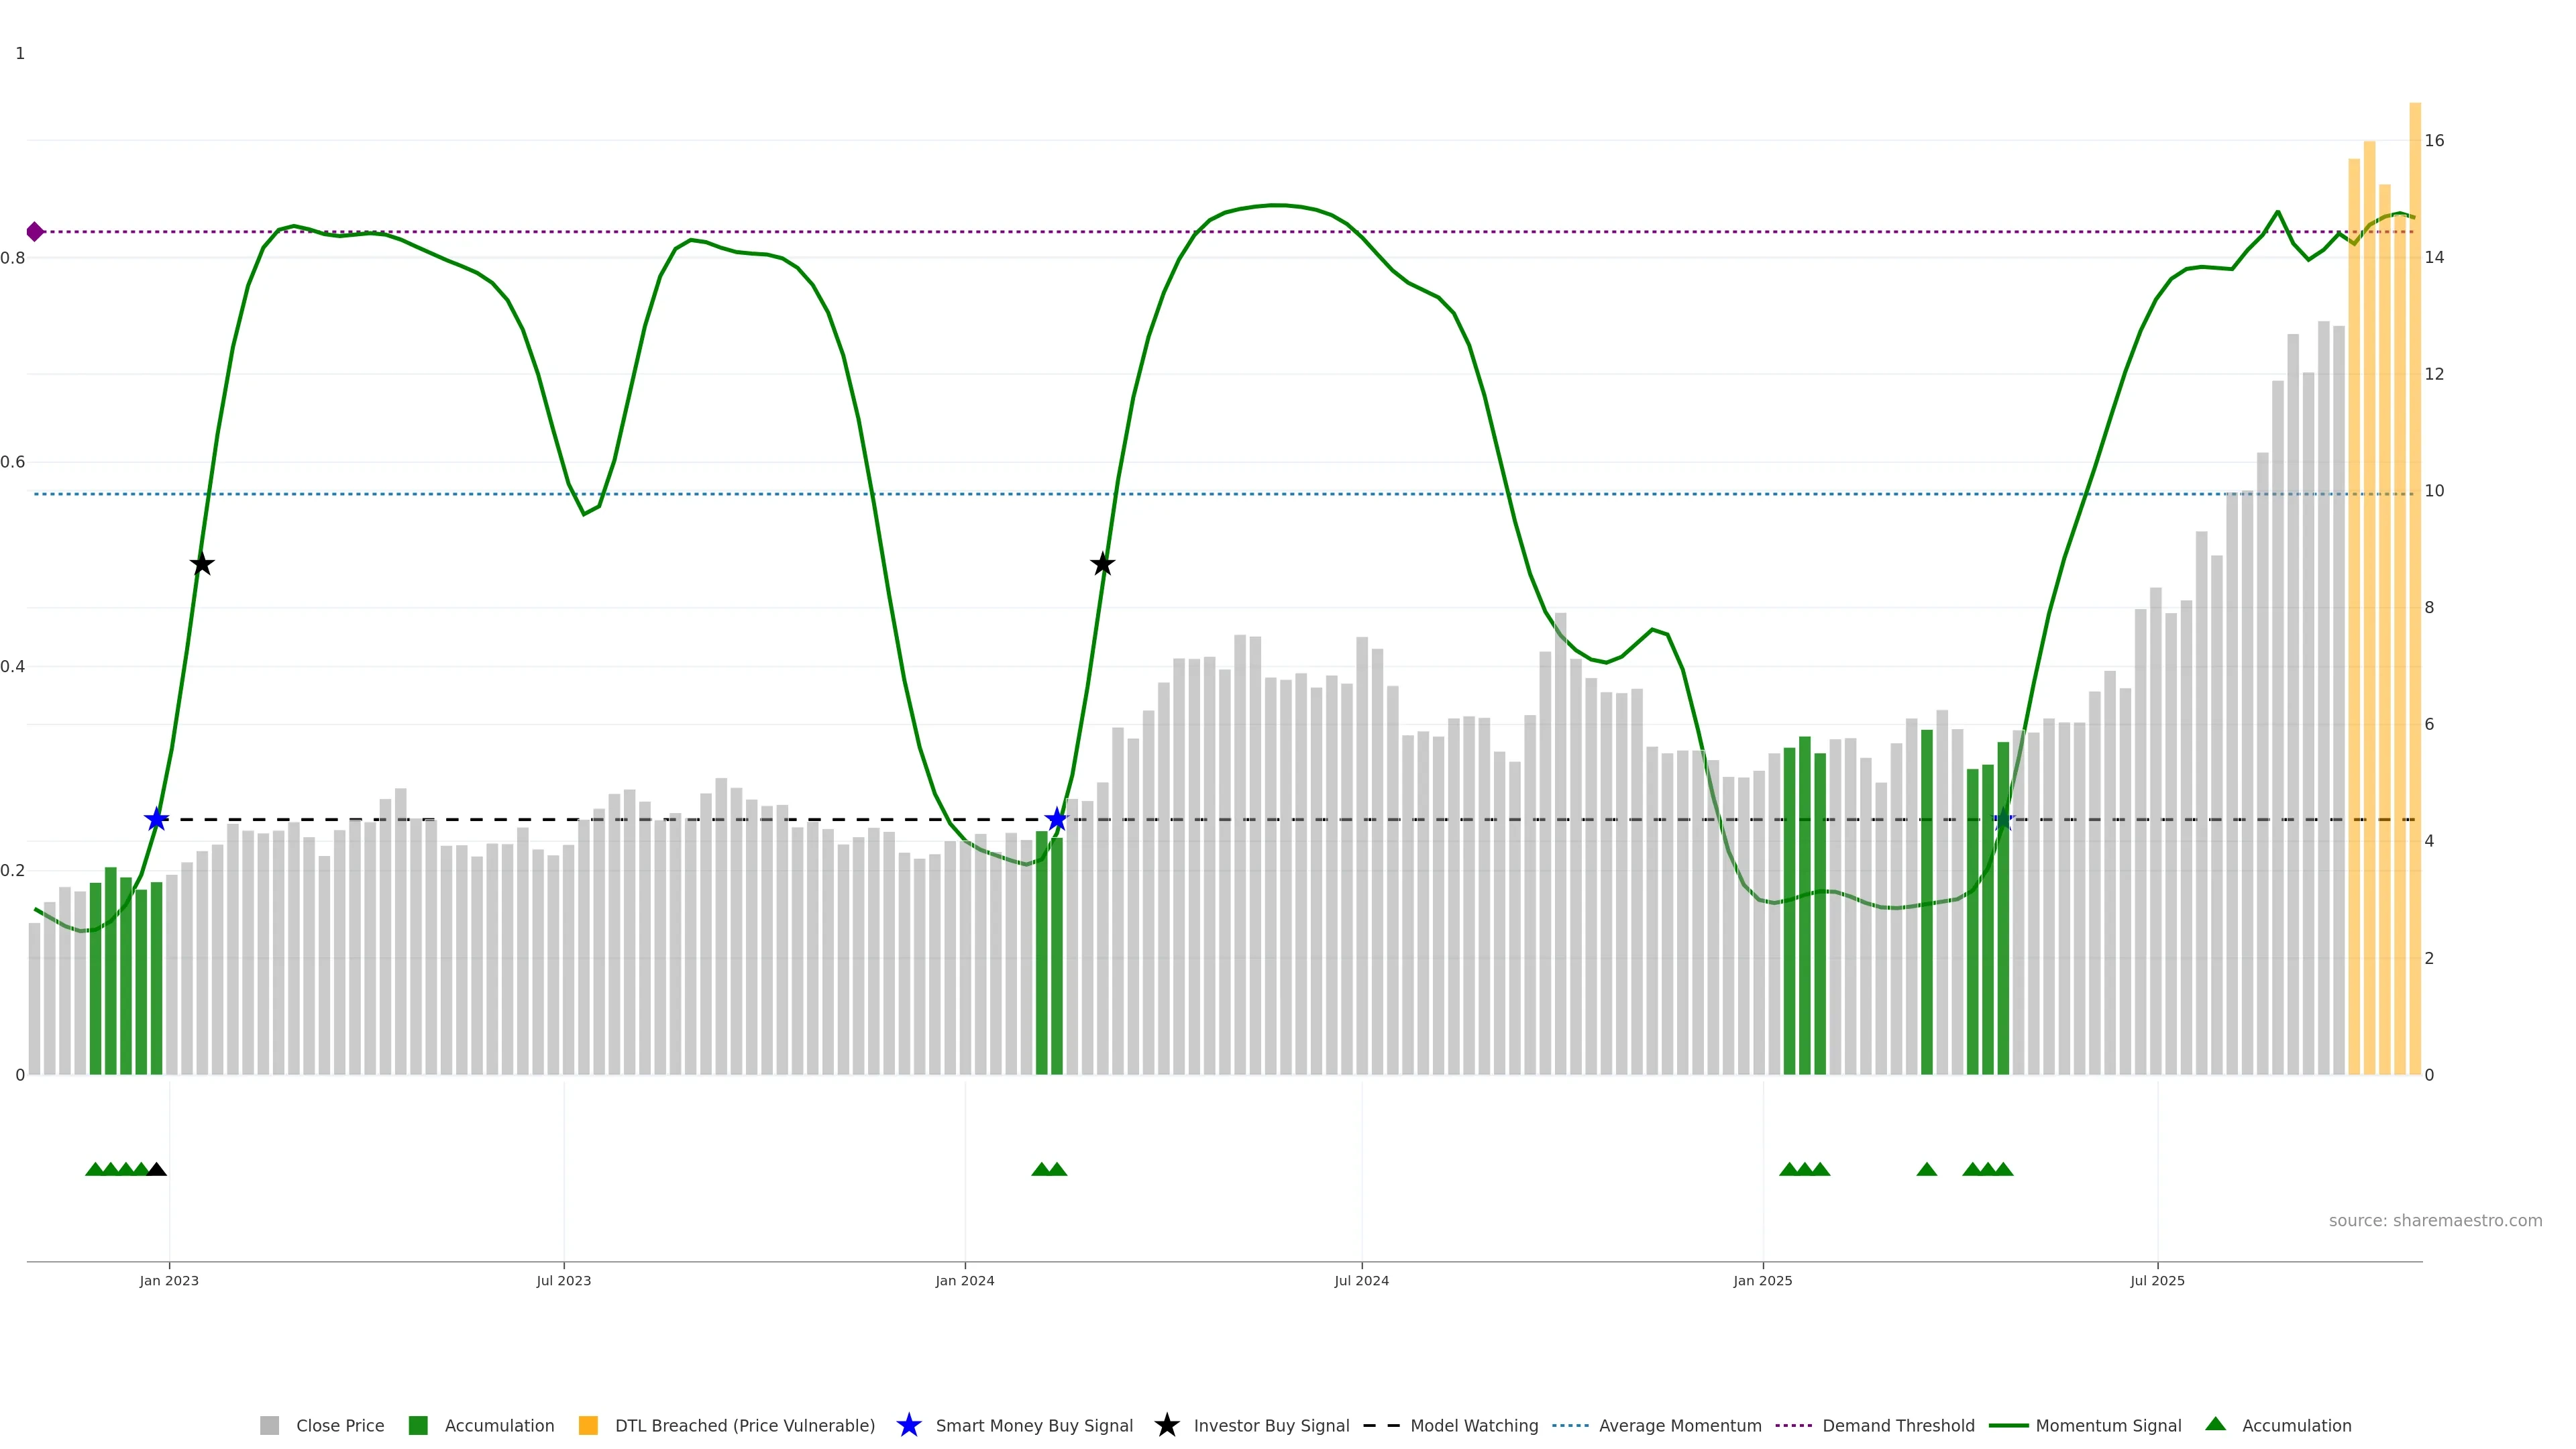
Task: Click the black star before Jan 2023
Action: pos(202,564)
